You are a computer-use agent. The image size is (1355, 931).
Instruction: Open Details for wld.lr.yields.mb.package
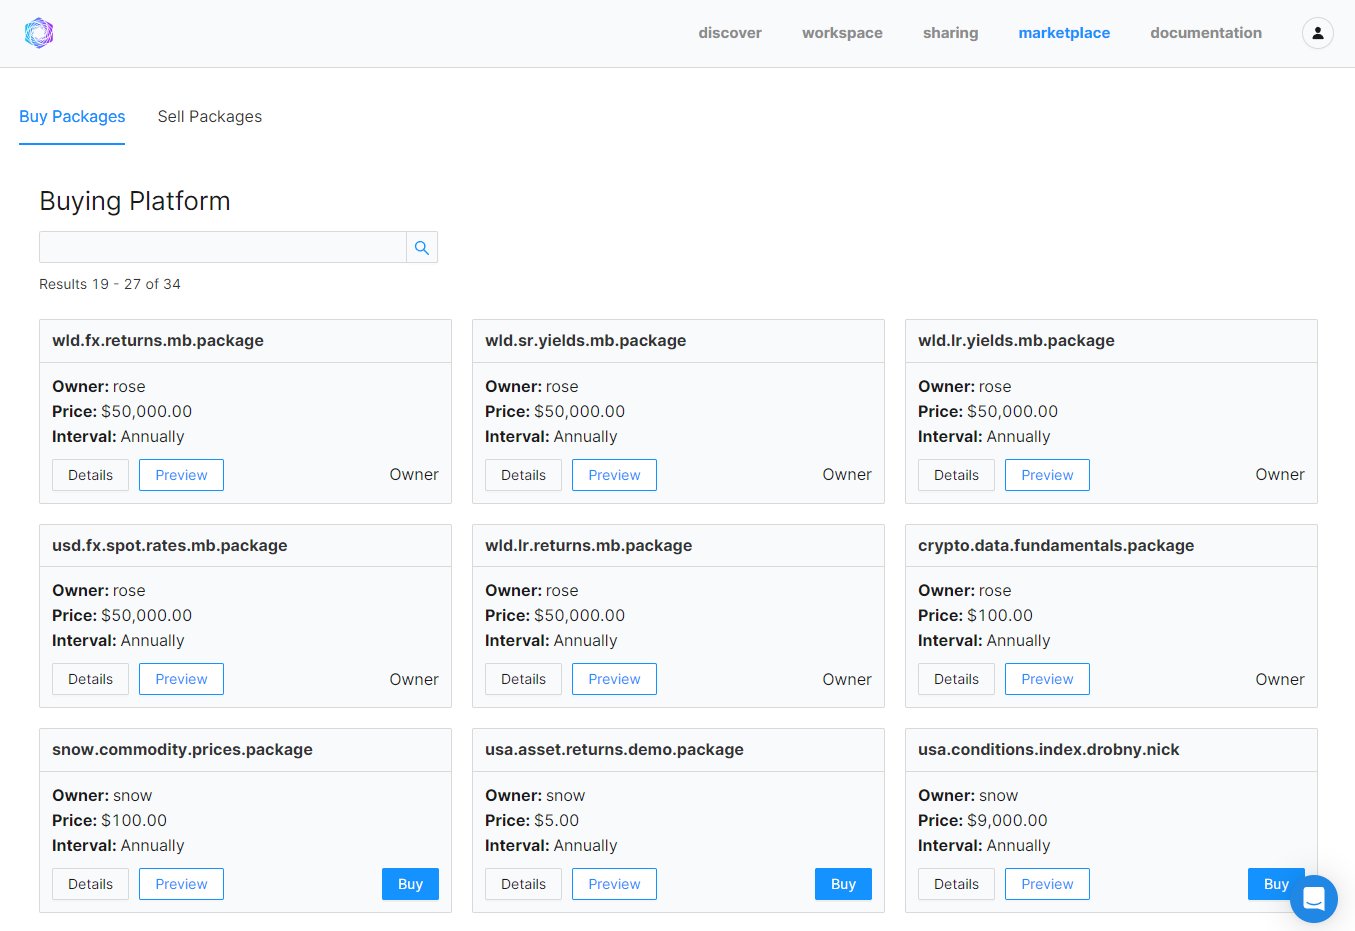pyautogui.click(x=956, y=475)
